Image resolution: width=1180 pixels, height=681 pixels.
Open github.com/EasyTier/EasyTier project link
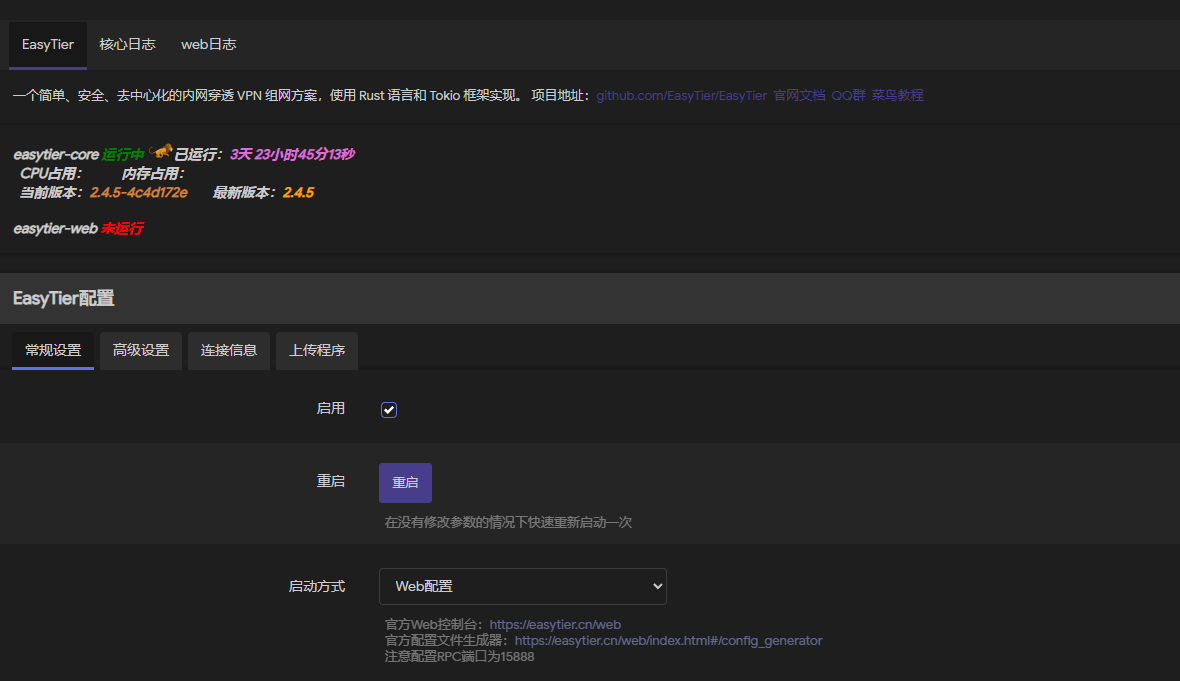coord(681,96)
